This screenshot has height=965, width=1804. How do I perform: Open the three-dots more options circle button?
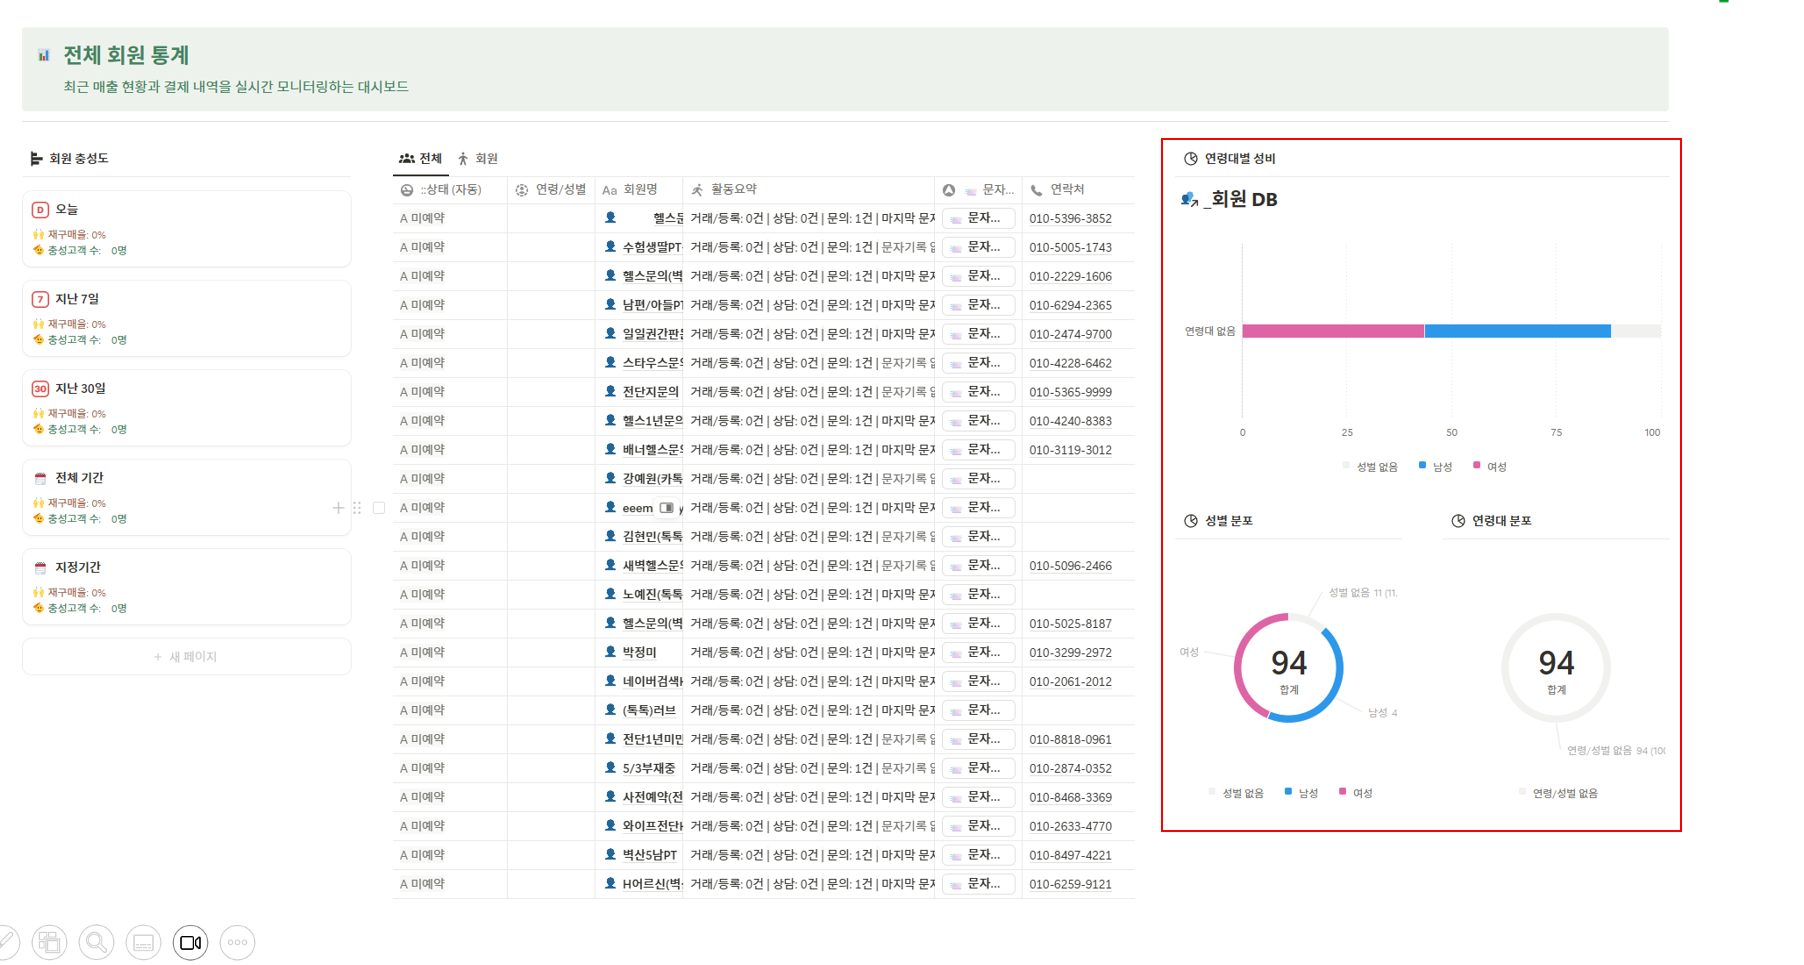tap(237, 942)
